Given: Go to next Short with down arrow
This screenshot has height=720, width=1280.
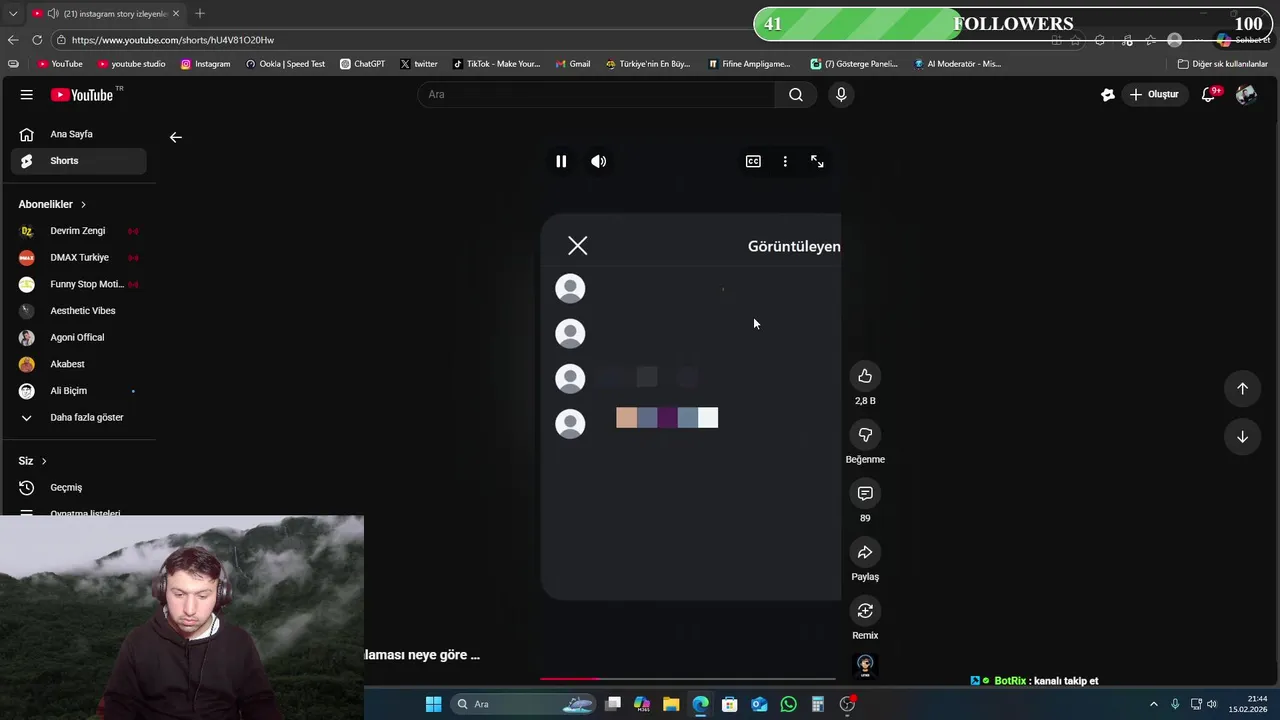Looking at the screenshot, I should tap(1242, 436).
